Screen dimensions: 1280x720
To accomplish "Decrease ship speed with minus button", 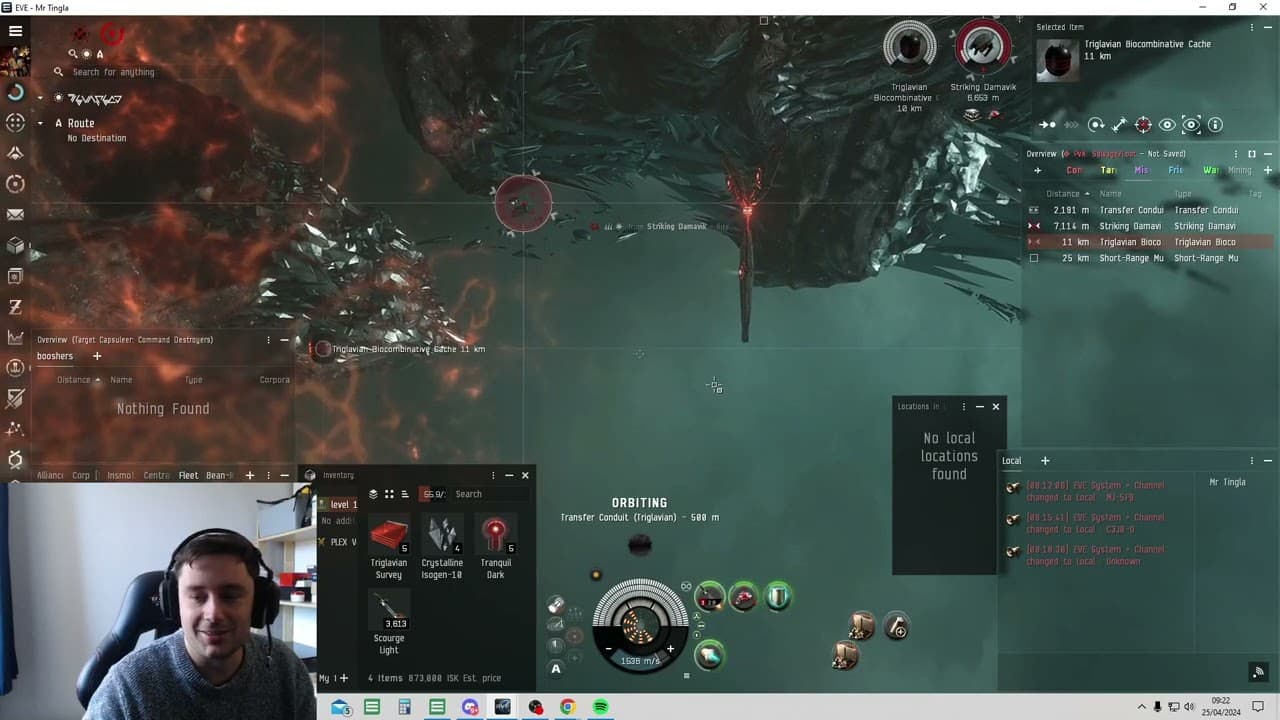I will click(608, 649).
